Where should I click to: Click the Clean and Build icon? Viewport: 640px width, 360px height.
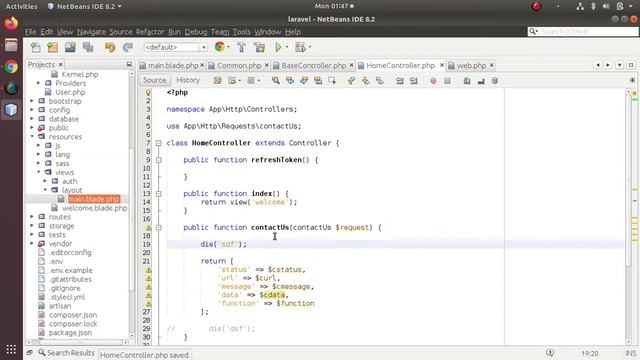(x=259, y=47)
